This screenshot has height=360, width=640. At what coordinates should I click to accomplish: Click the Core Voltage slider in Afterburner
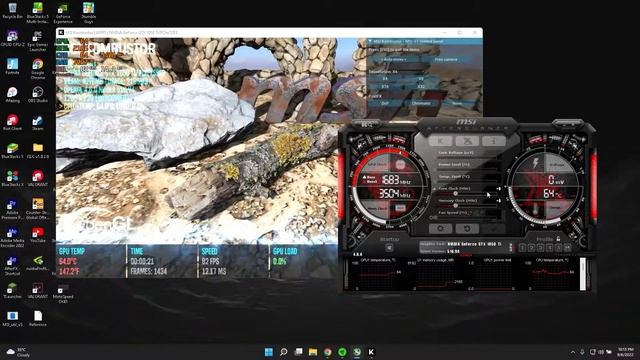468,157
